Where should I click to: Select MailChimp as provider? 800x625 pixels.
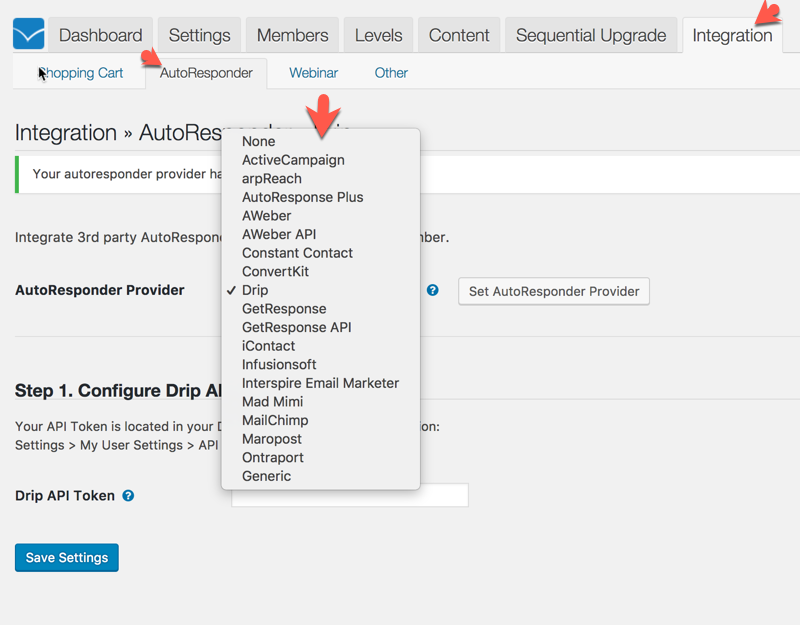(x=320, y=420)
